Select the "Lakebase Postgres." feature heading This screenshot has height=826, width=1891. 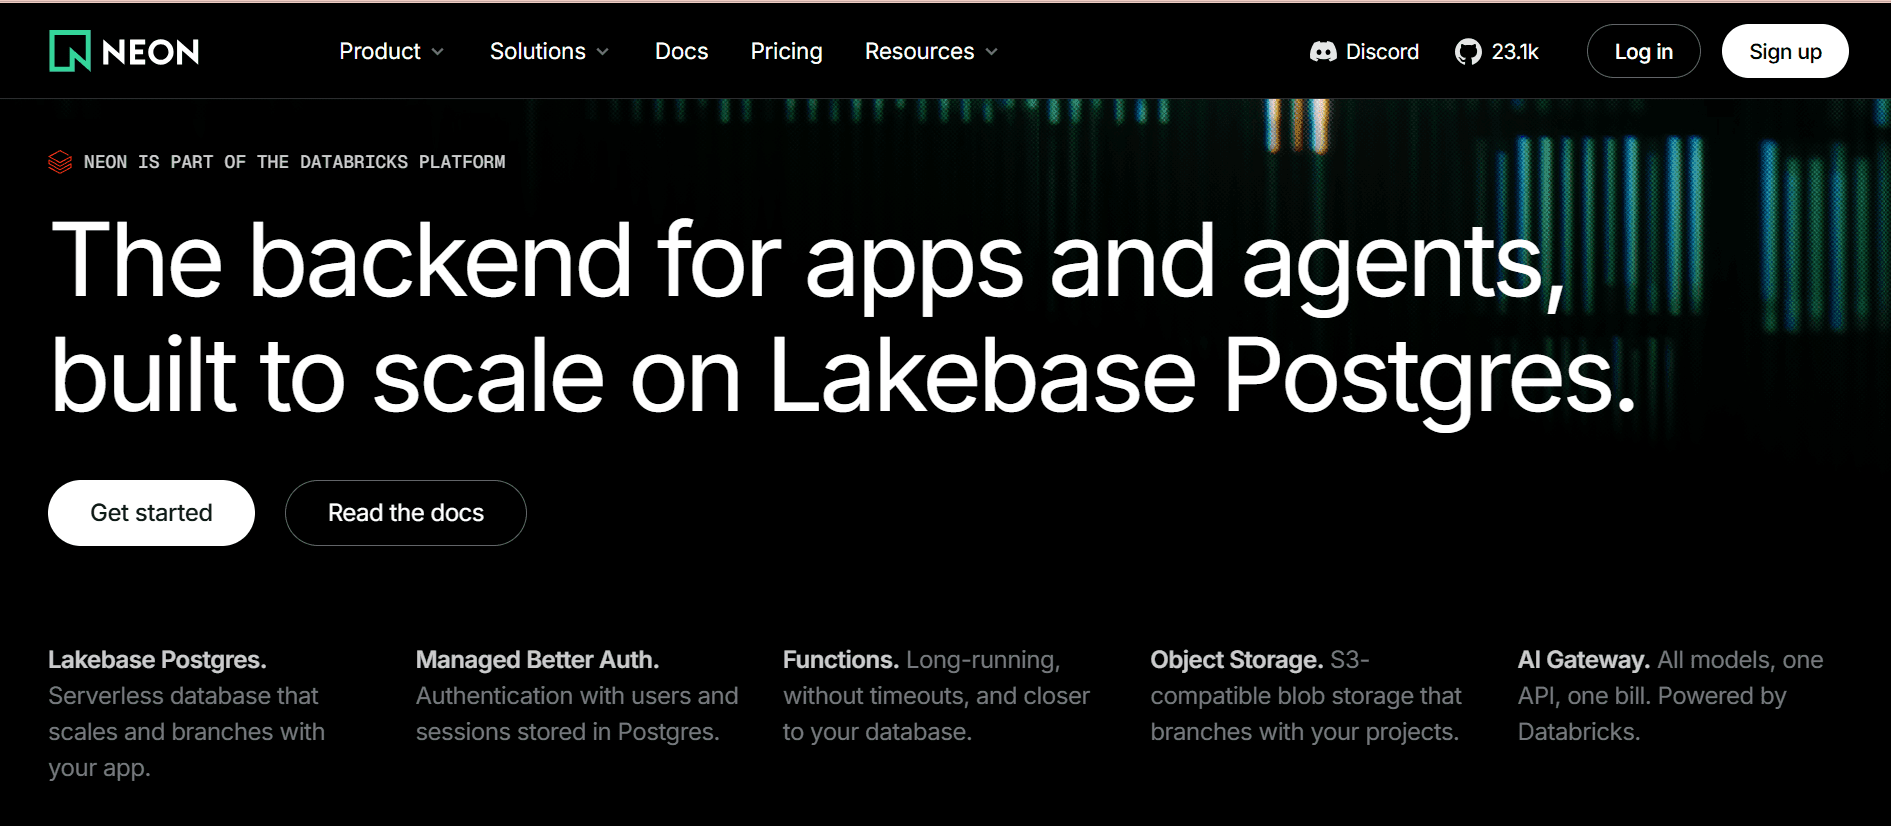pos(157,660)
